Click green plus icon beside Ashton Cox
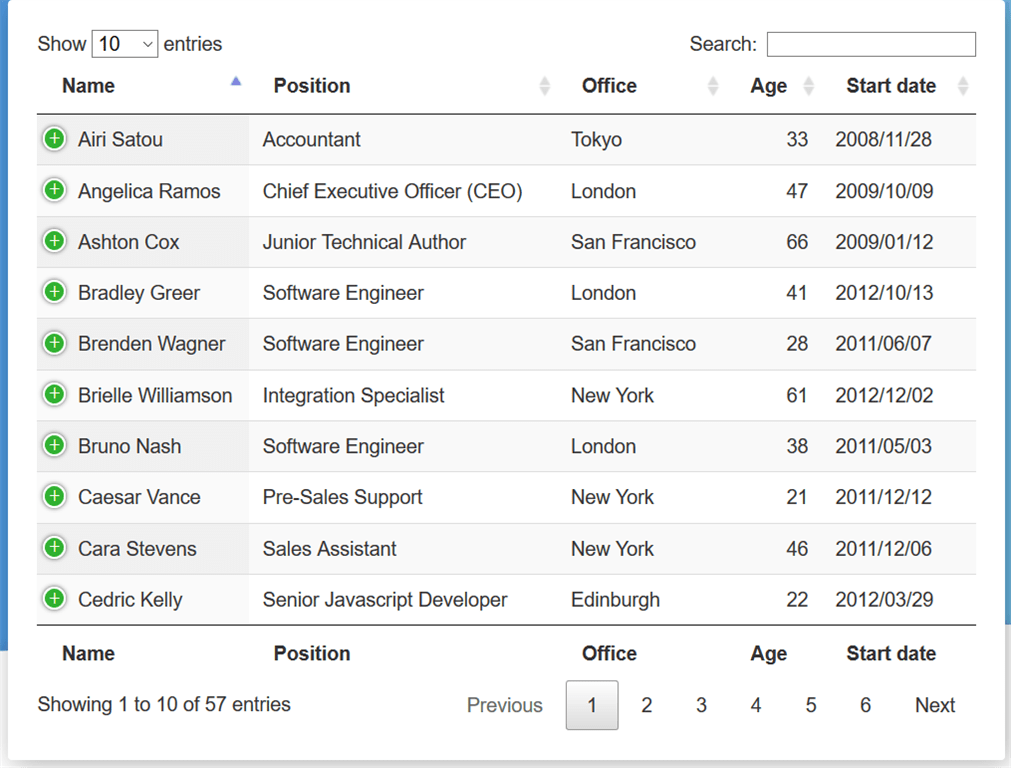The image size is (1011, 768). pyautogui.click(x=54, y=241)
